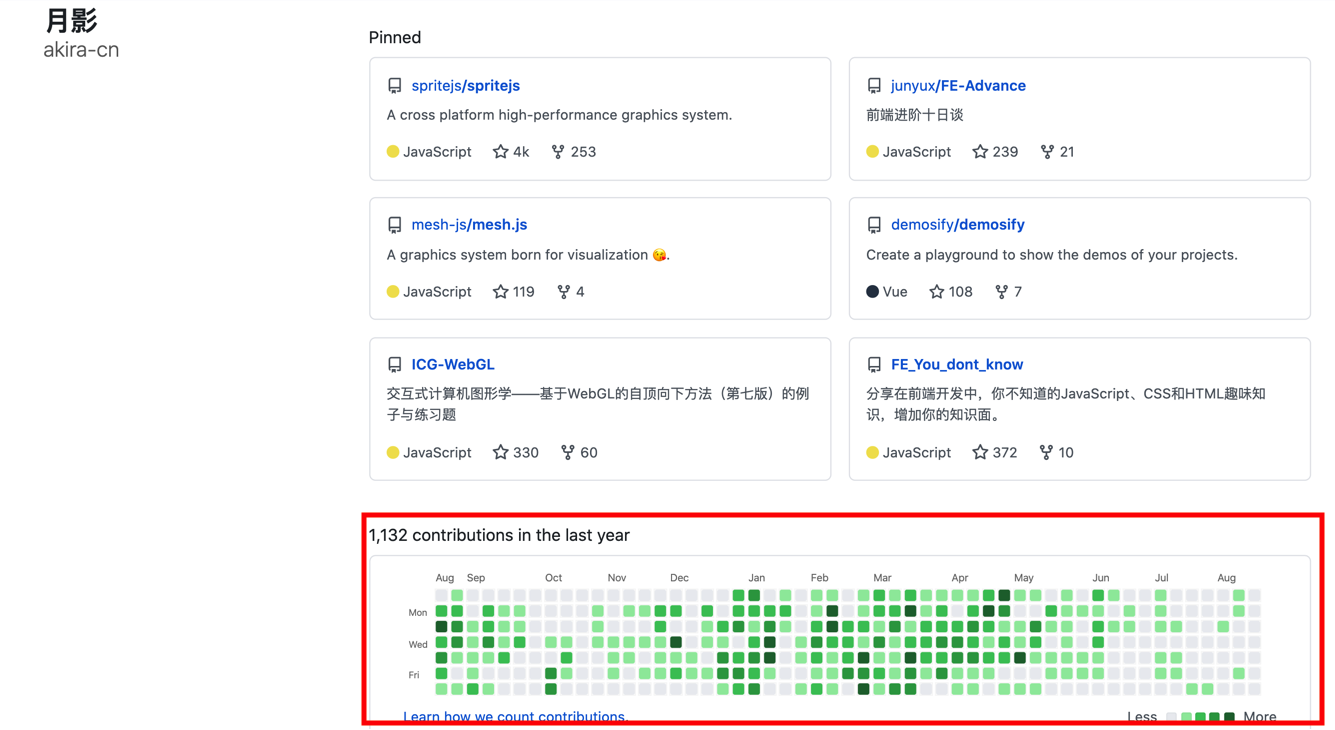
Task: Open the junyux/FE-Advance repository
Action: pos(957,86)
